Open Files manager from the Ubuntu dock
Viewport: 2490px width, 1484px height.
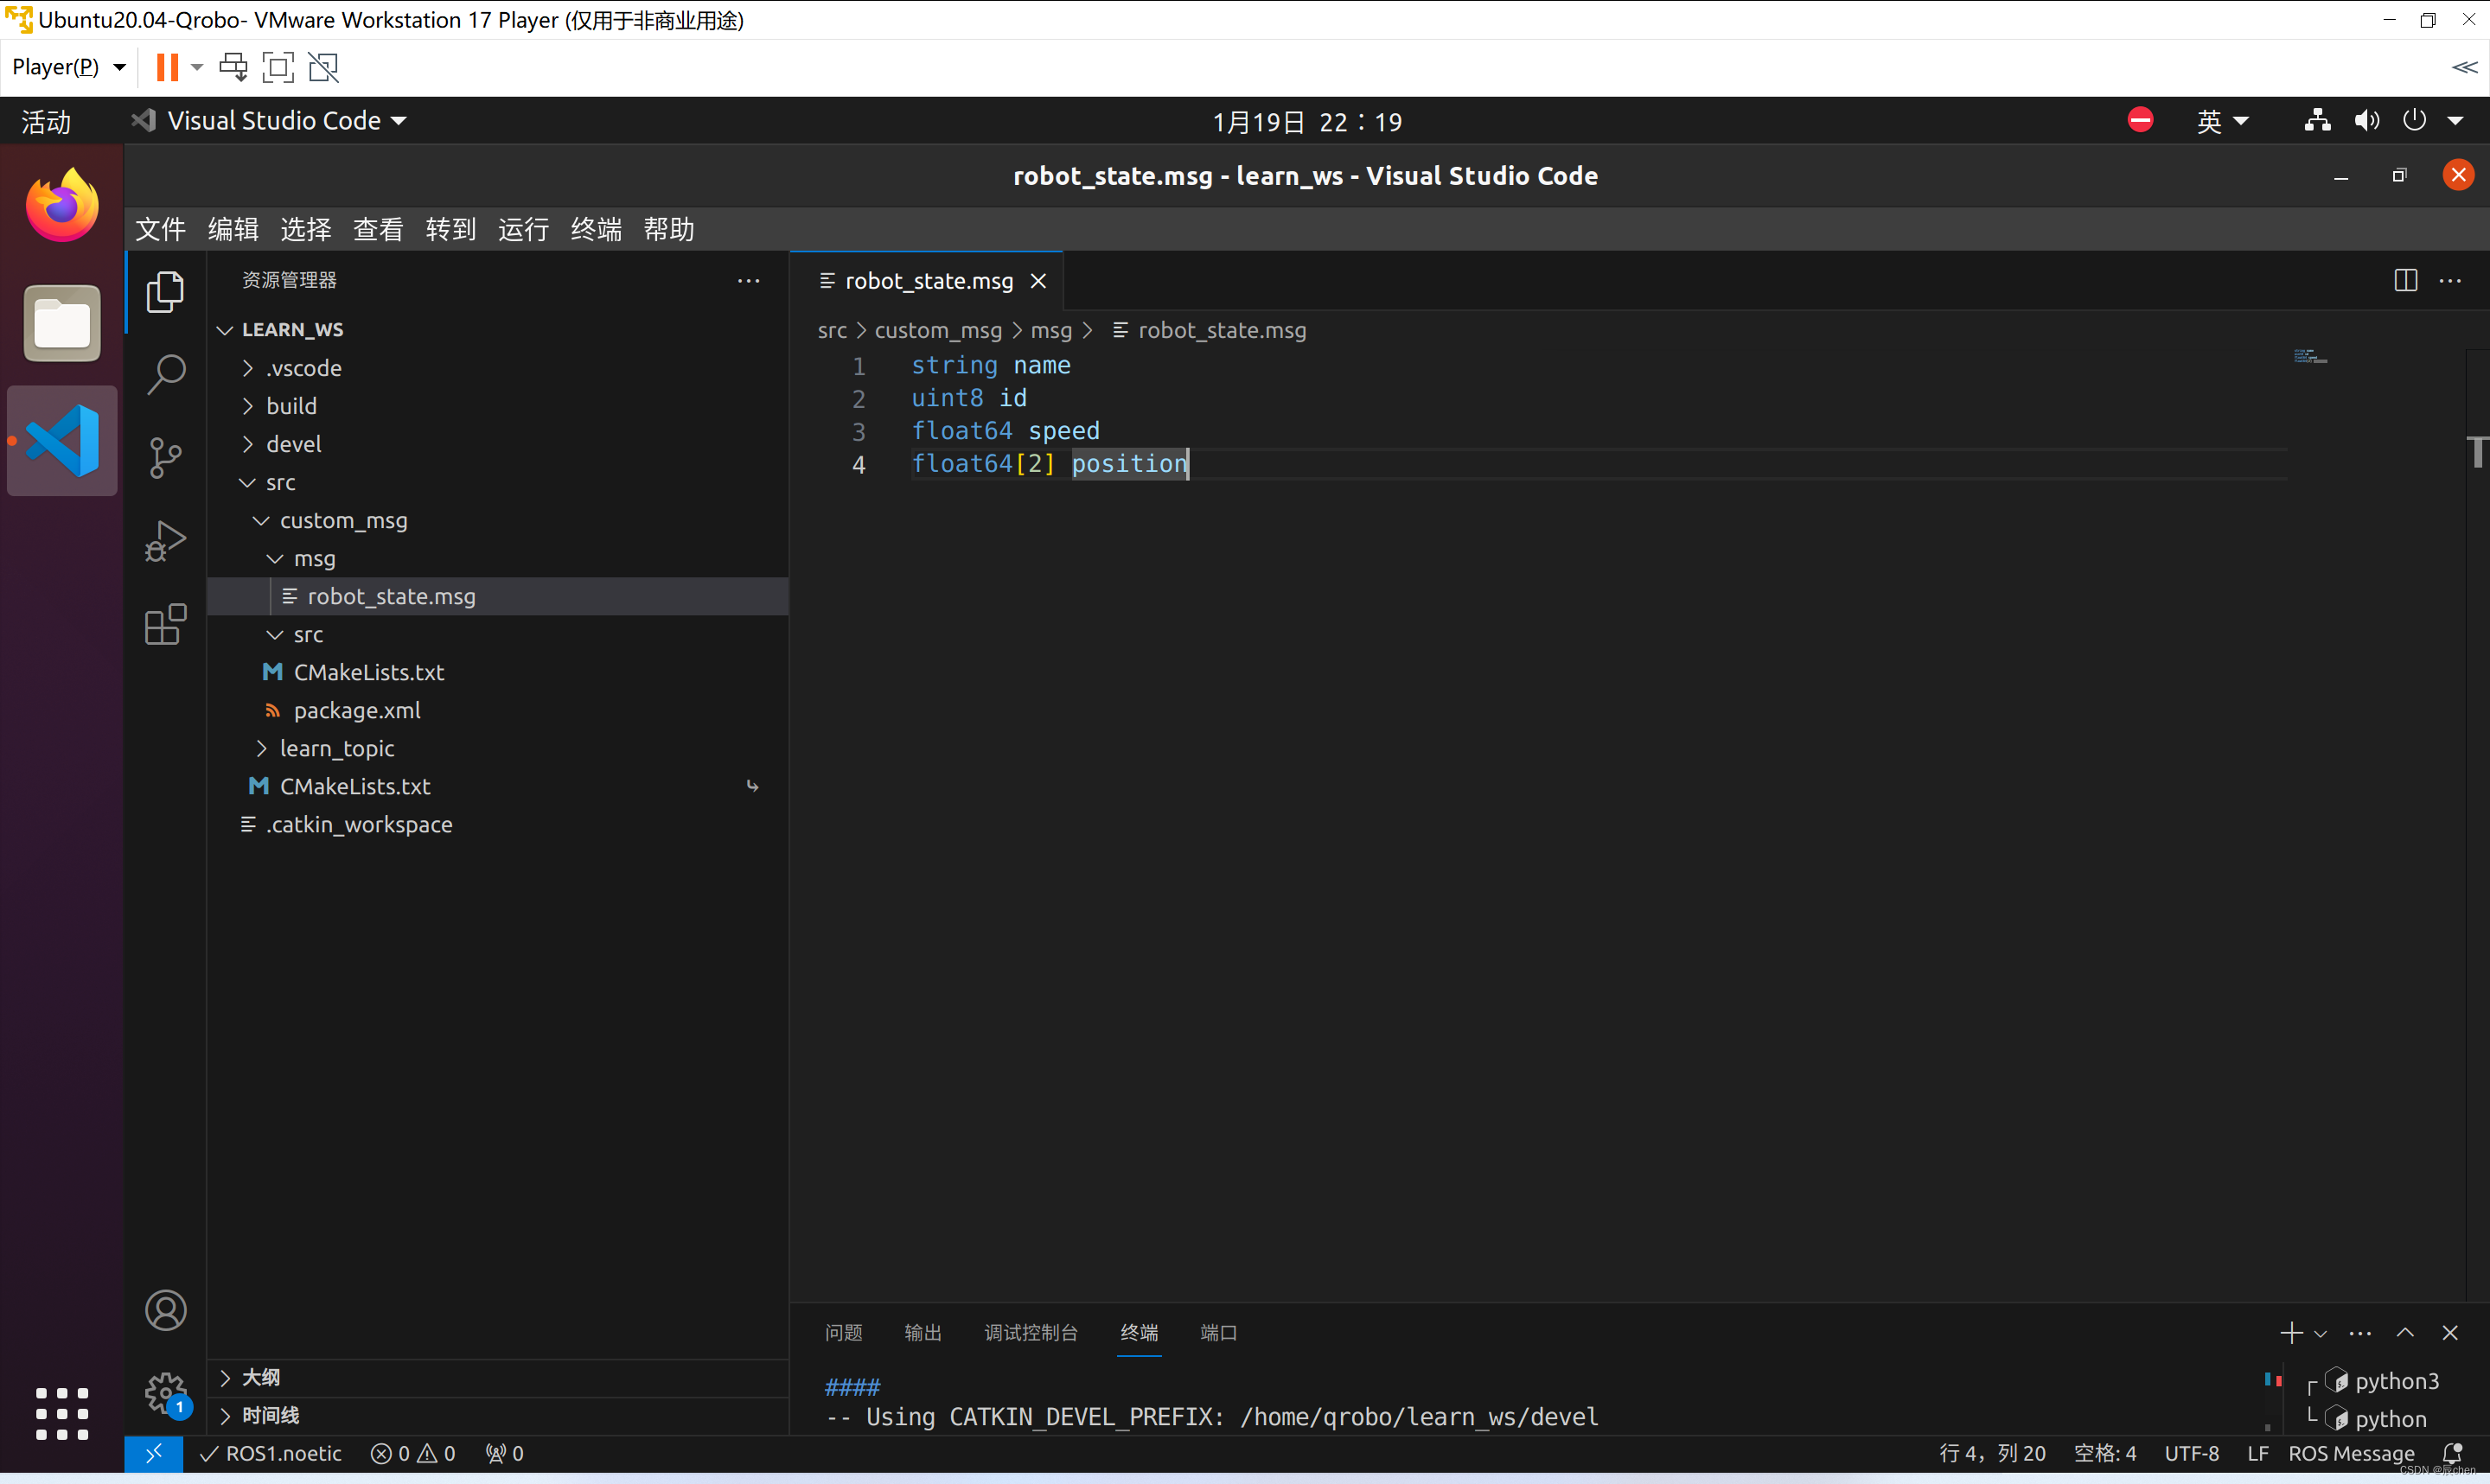click(x=62, y=323)
